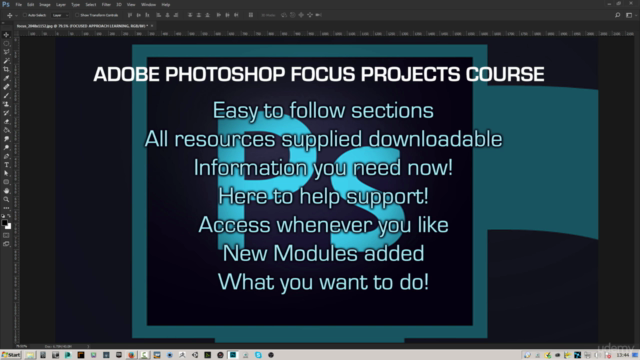Open the Move tool preset picker arrow
The image size is (640, 360).
(x=16, y=15)
